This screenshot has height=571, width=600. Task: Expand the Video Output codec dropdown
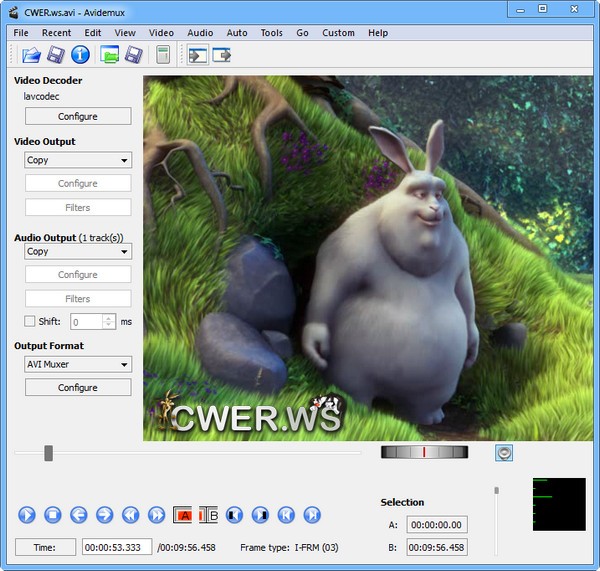pos(78,160)
